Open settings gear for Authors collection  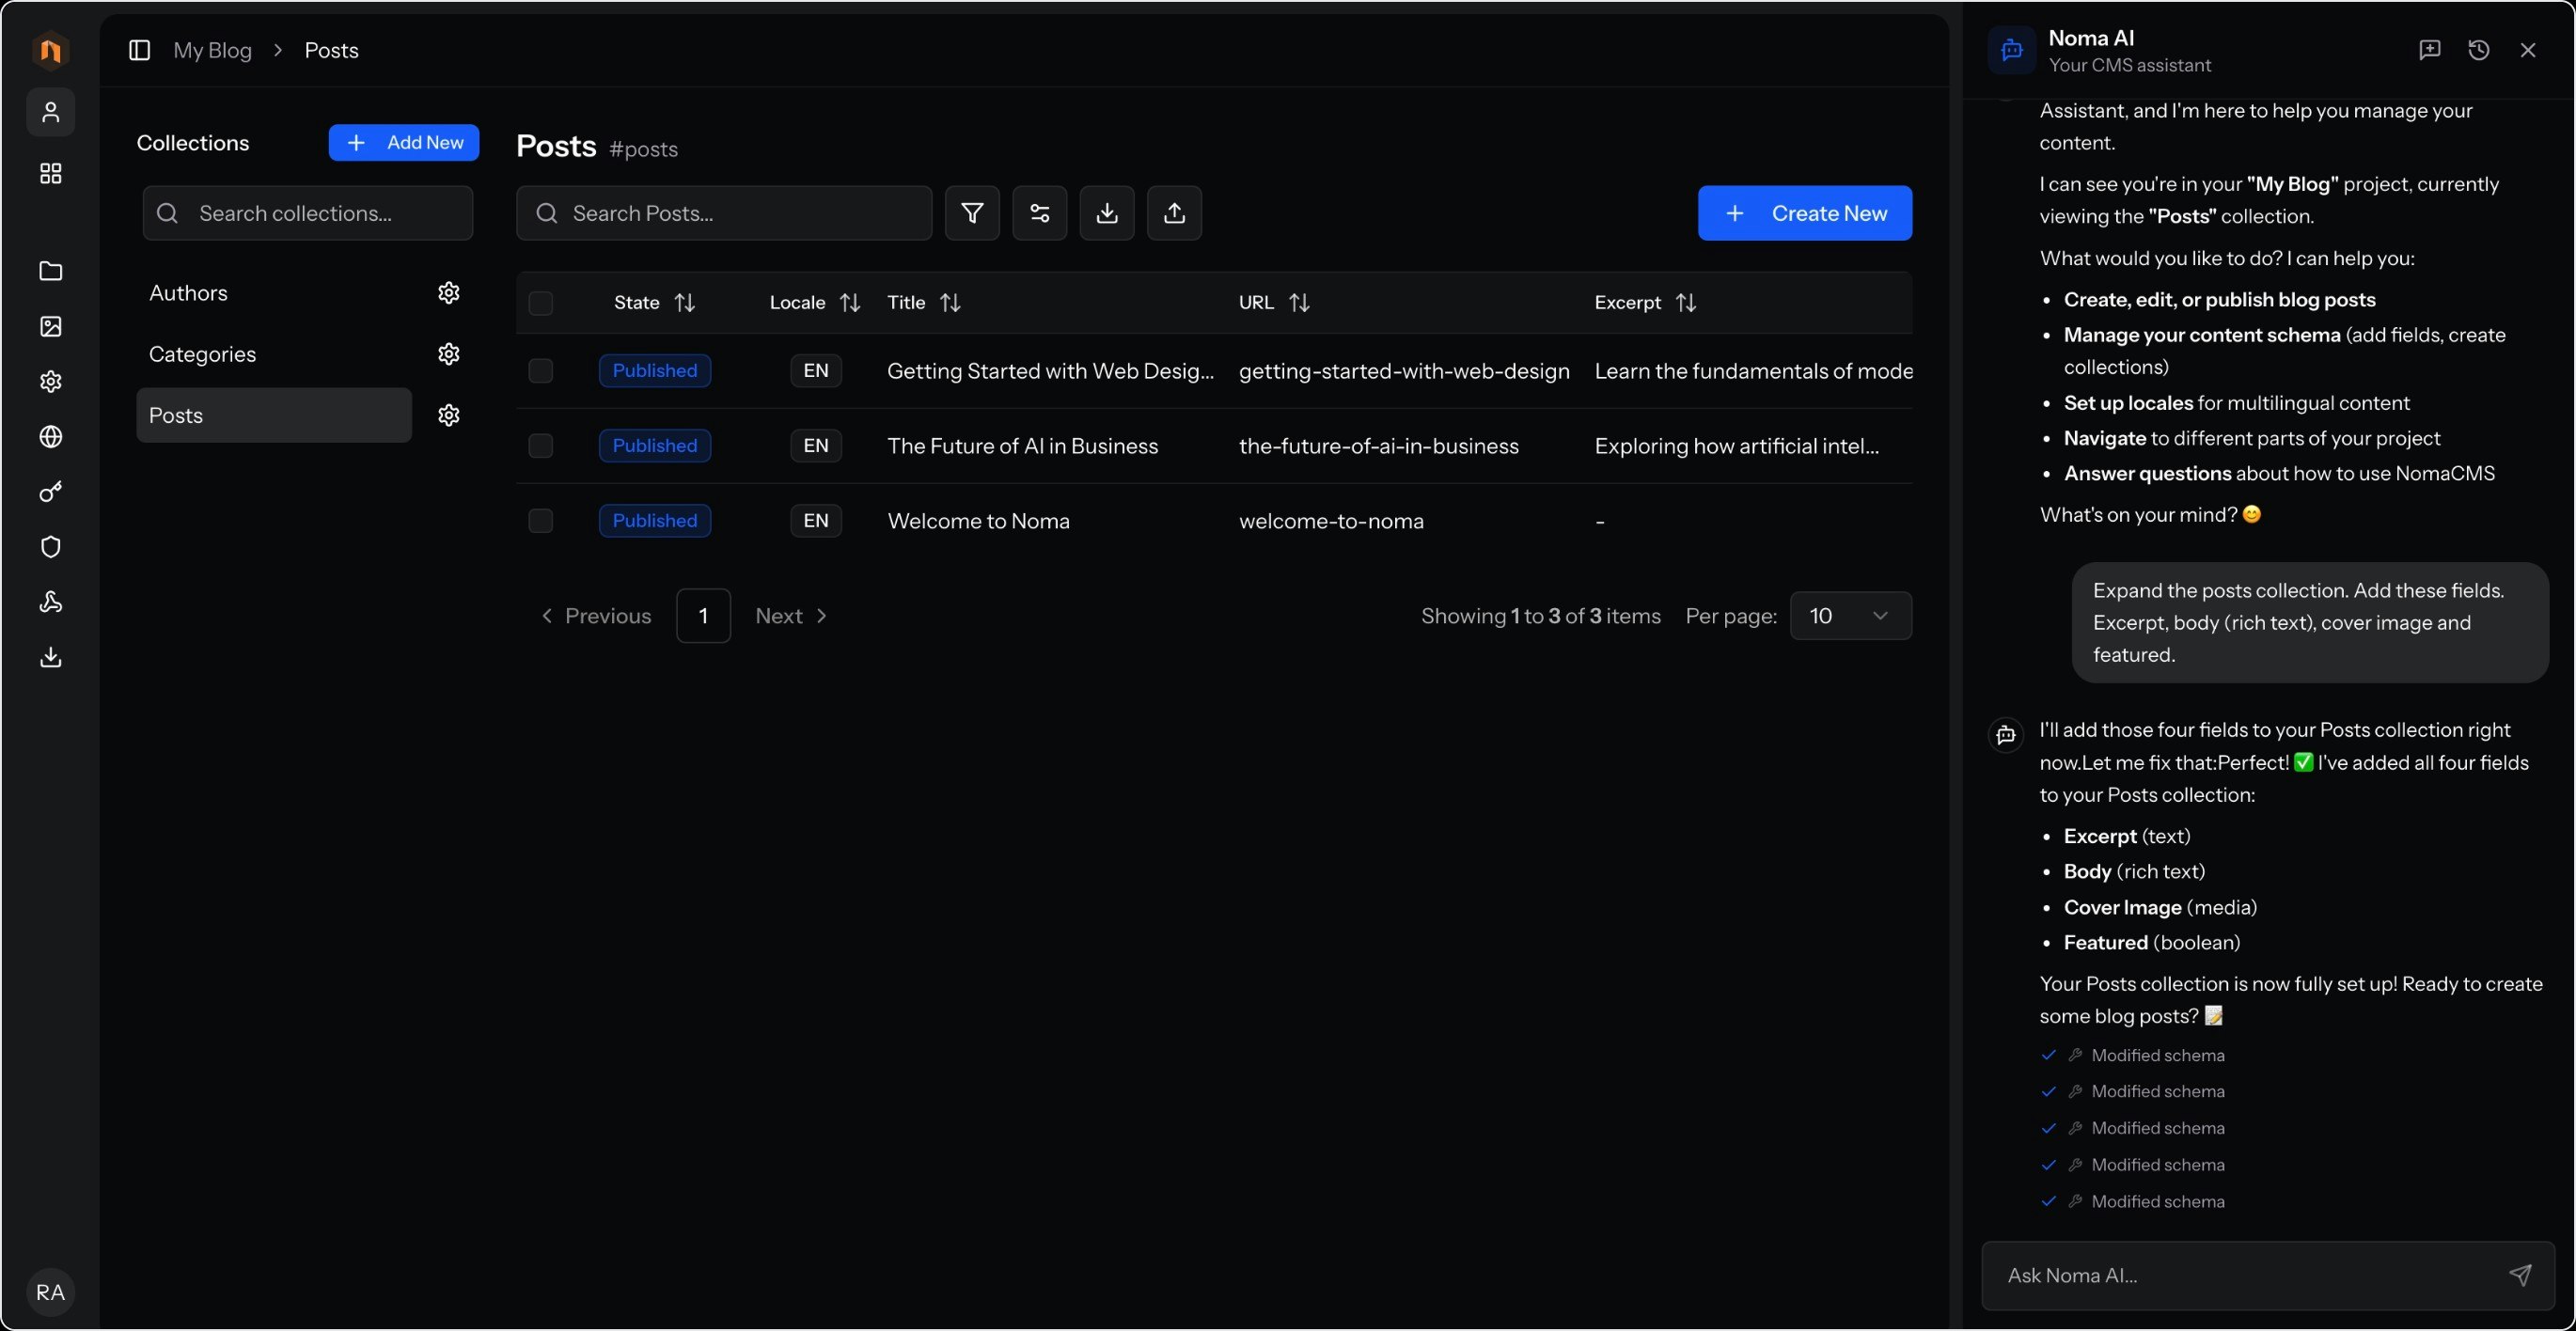pos(449,293)
